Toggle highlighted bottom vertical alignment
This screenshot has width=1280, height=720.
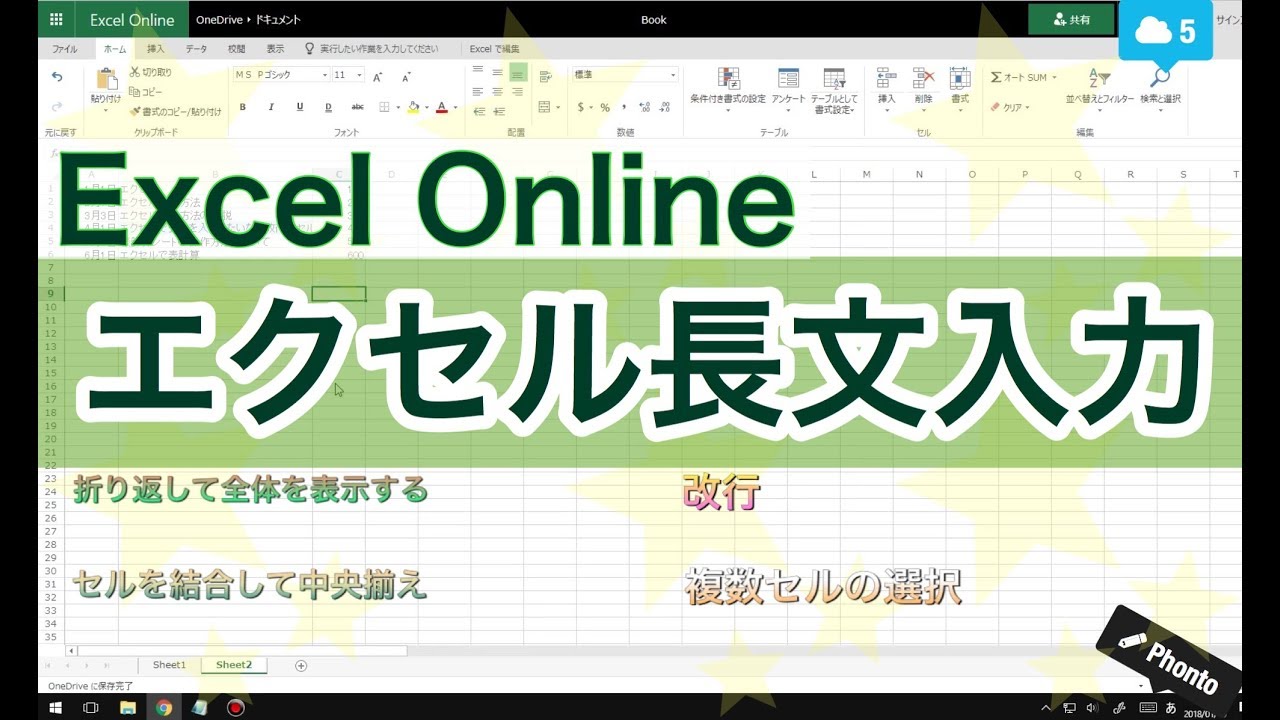tap(518, 72)
